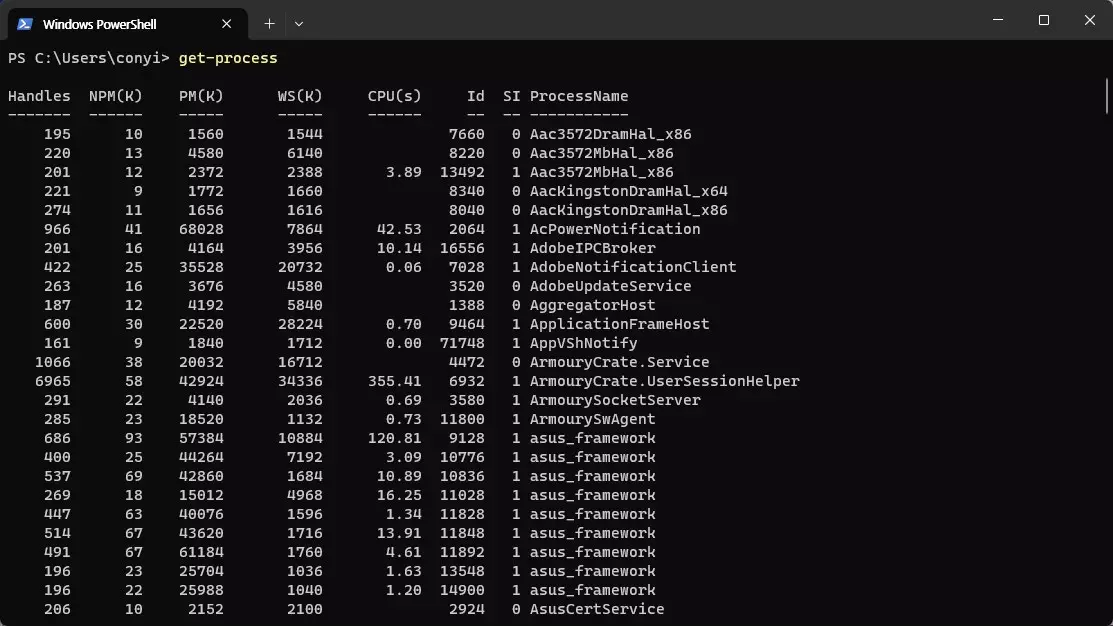This screenshot has width=1113, height=626.
Task: Click the get-process command text
Action: [228, 58]
